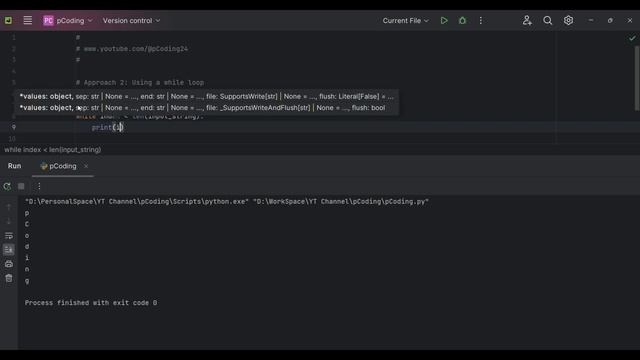Open the main hamburger menu
Screen dimensions: 640x360
pos(27,20)
